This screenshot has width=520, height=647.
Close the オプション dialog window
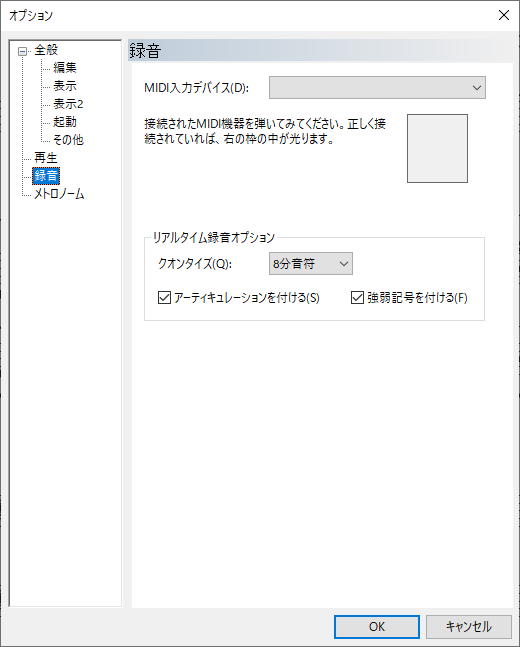(x=503, y=16)
